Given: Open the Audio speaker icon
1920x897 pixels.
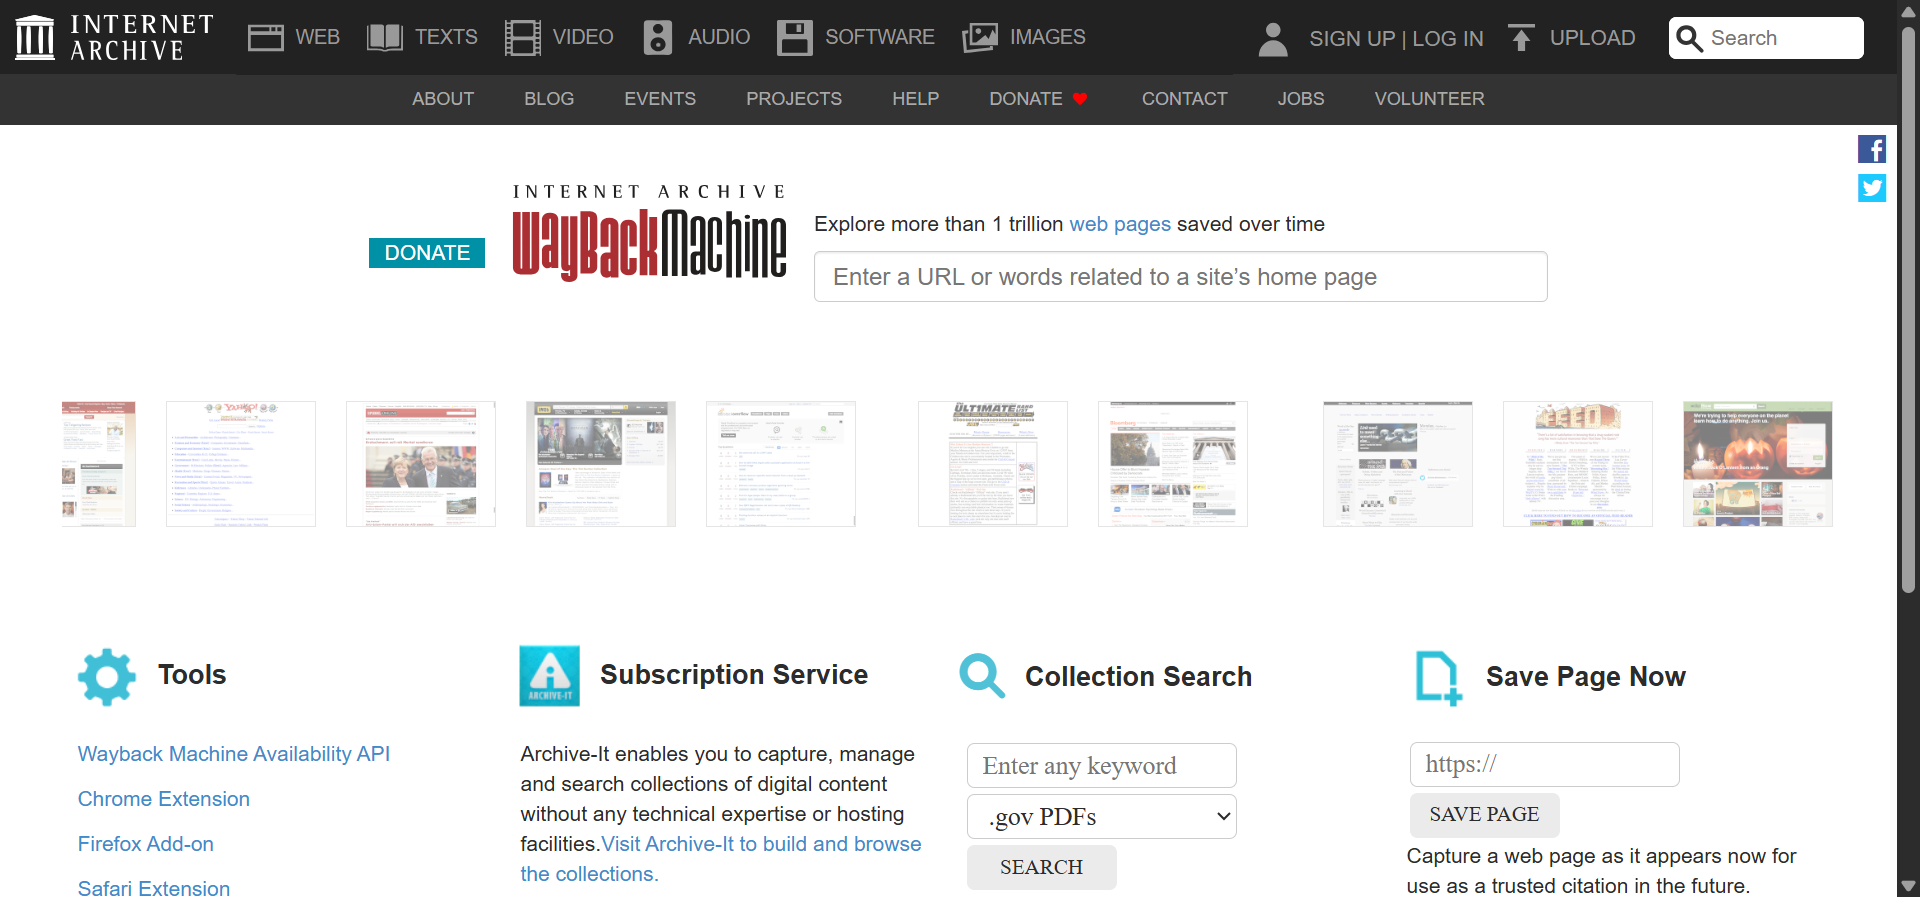Looking at the screenshot, I should click(657, 38).
